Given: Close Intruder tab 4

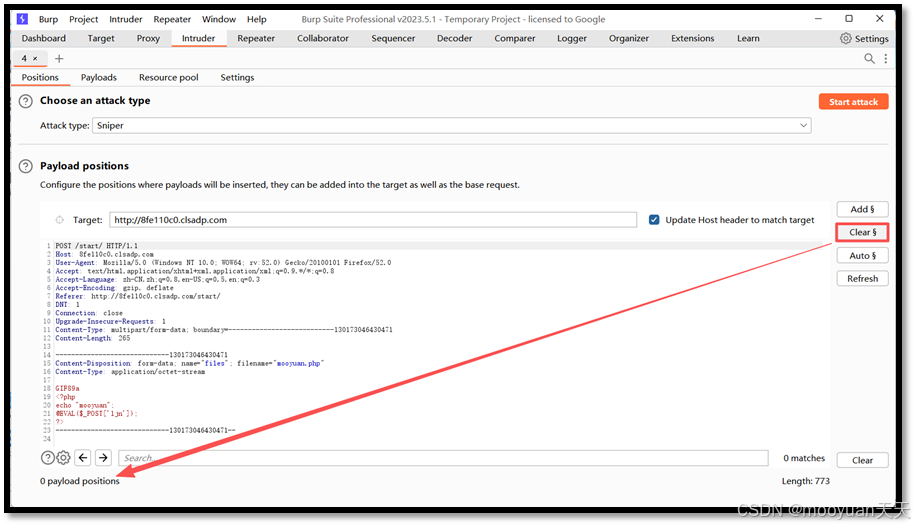Looking at the screenshot, I should 35,58.
